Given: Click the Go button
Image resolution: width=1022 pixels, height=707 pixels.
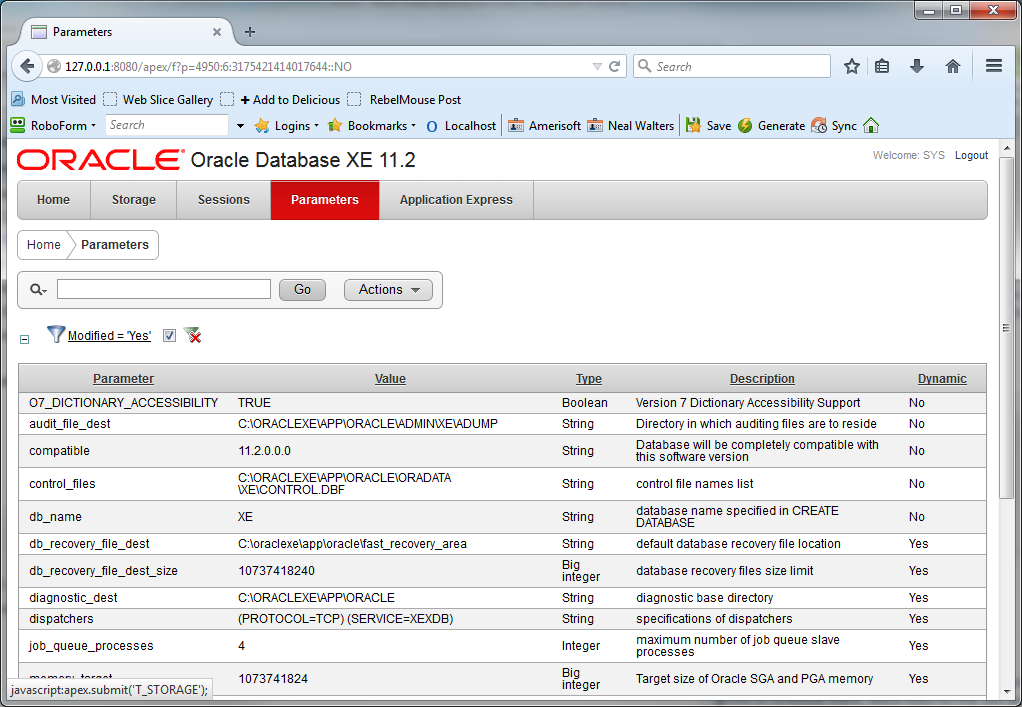Looking at the screenshot, I should [x=302, y=289].
